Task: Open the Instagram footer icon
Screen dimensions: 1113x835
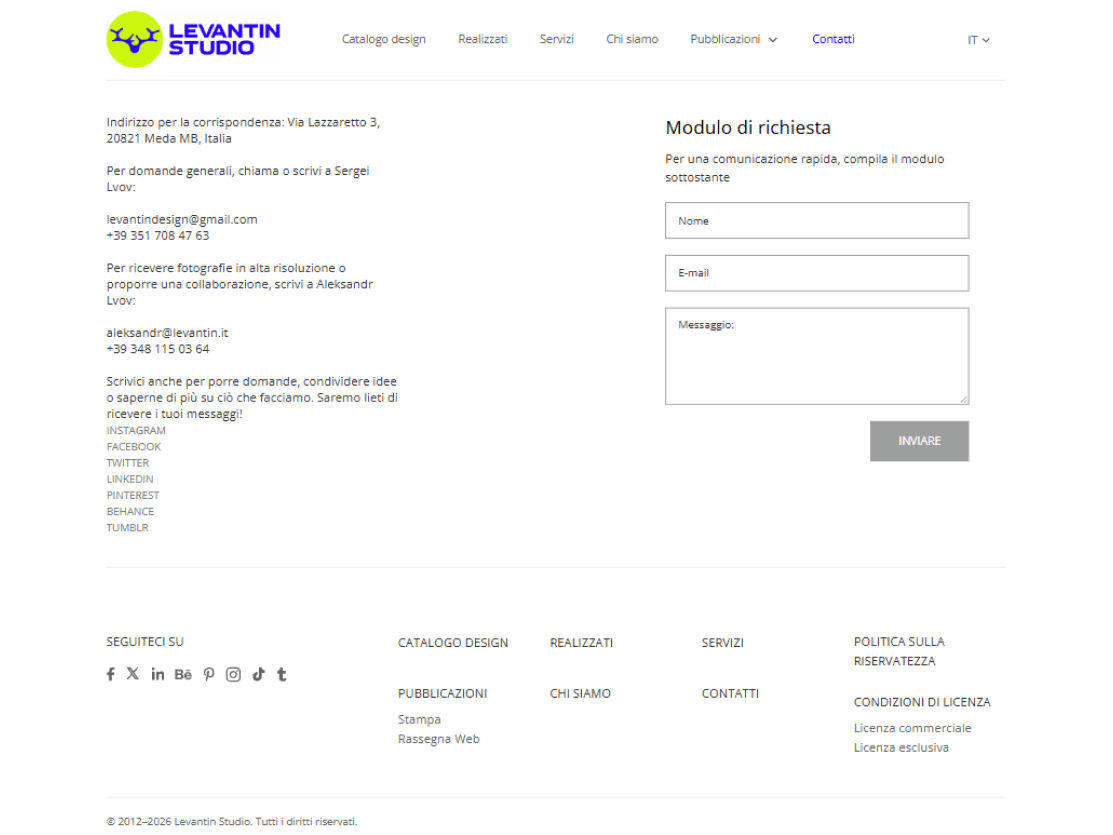Action: coord(234,675)
